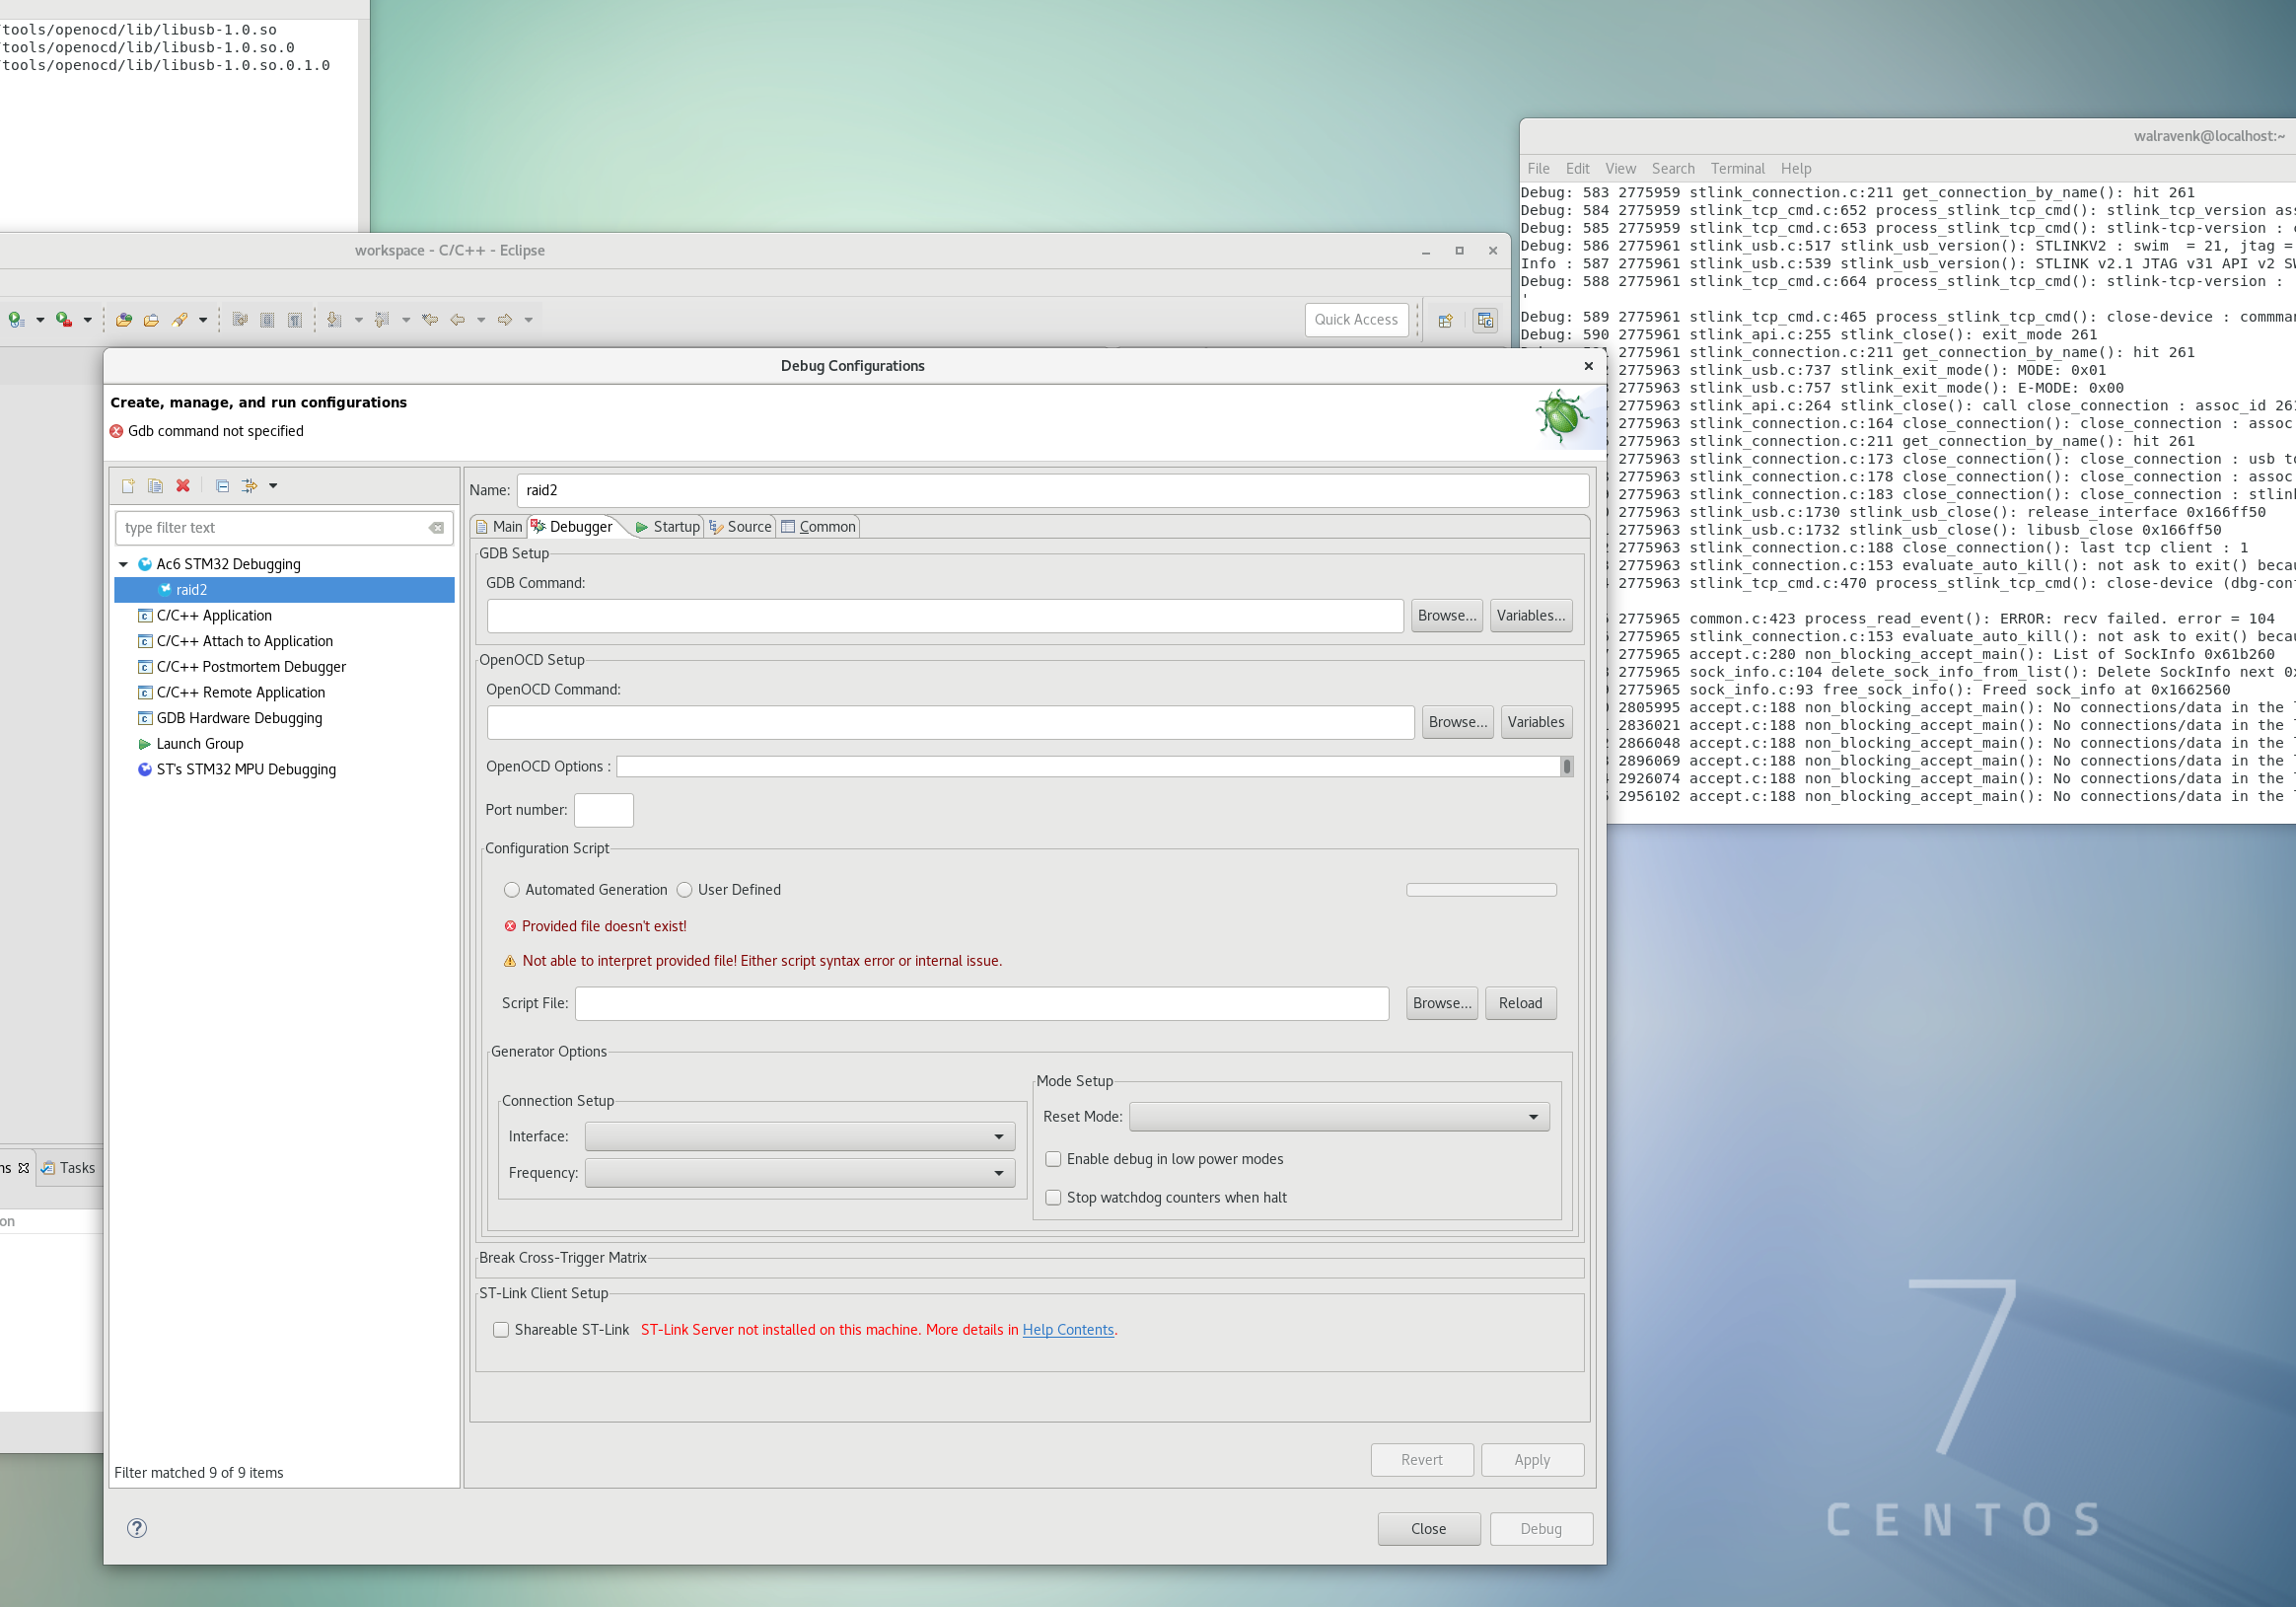This screenshot has height=1607, width=2296.
Task: Enable the Shareable ST-Link checkbox
Action: (x=501, y=1329)
